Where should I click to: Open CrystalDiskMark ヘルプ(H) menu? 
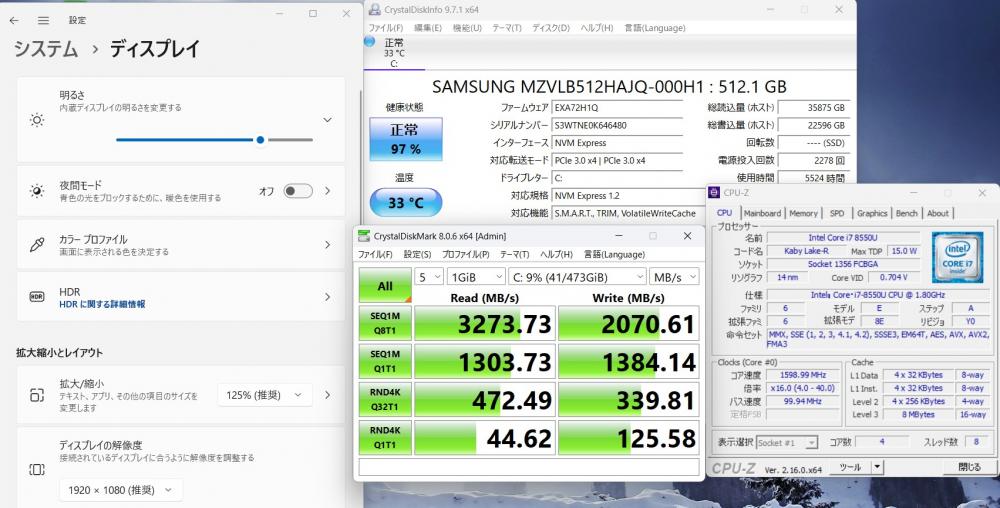[556, 254]
